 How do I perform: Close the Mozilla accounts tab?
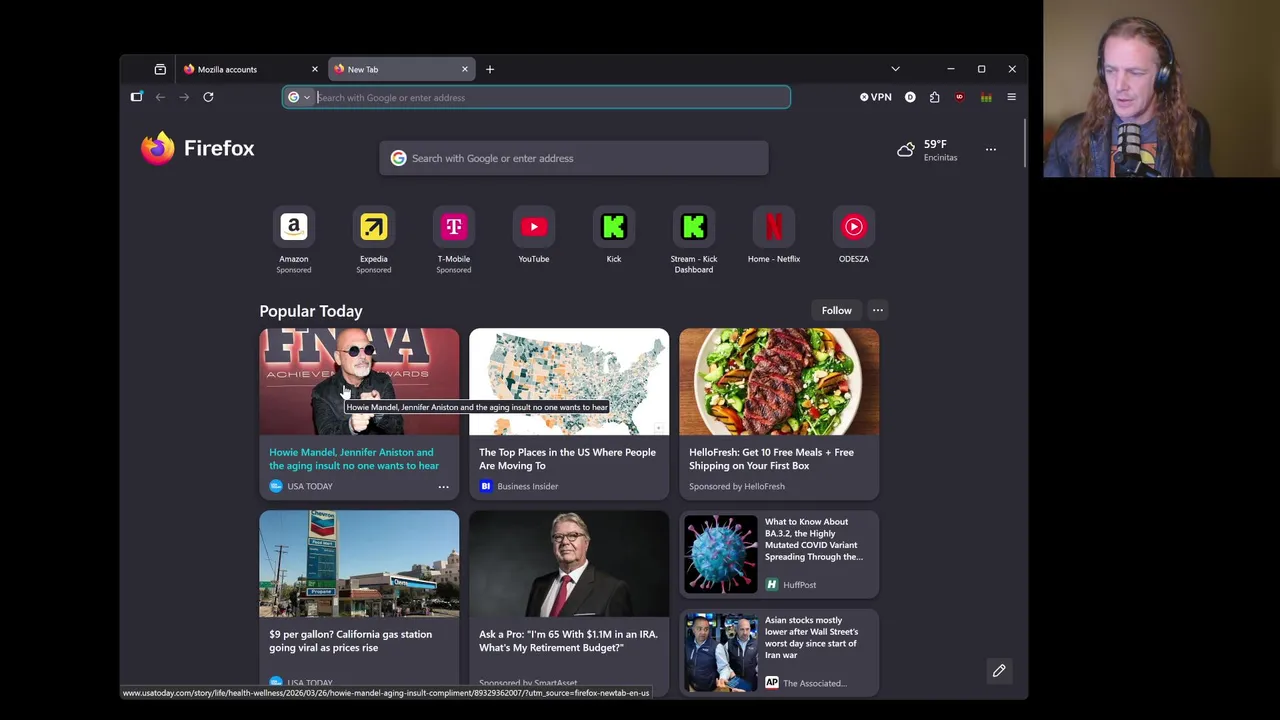tap(314, 69)
